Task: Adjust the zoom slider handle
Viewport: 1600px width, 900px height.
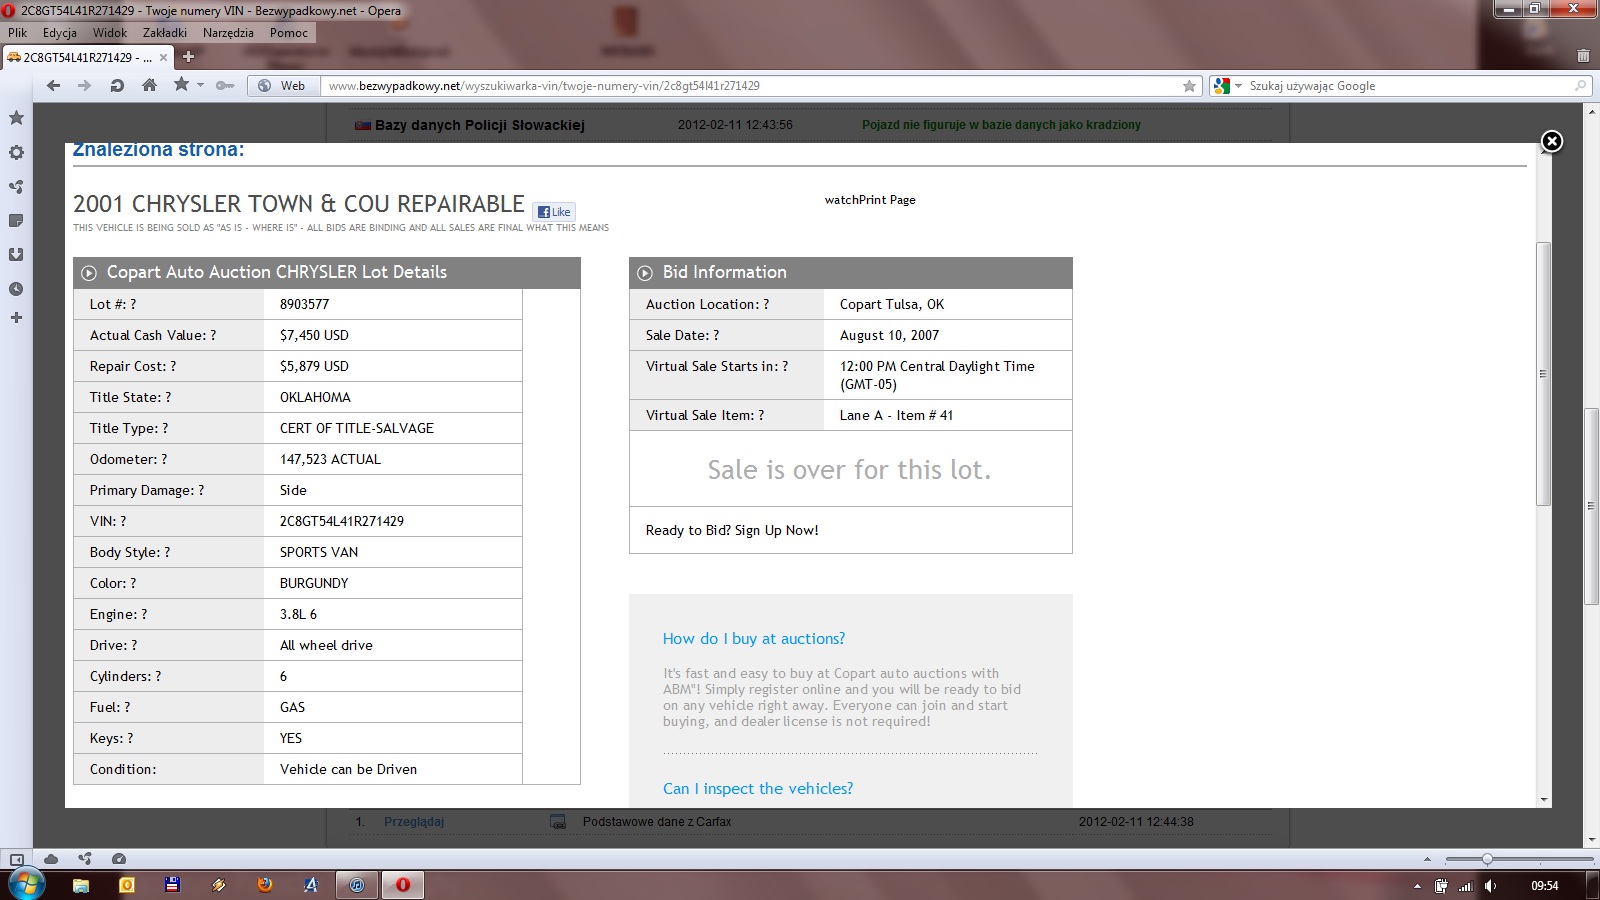Action: point(1487,859)
